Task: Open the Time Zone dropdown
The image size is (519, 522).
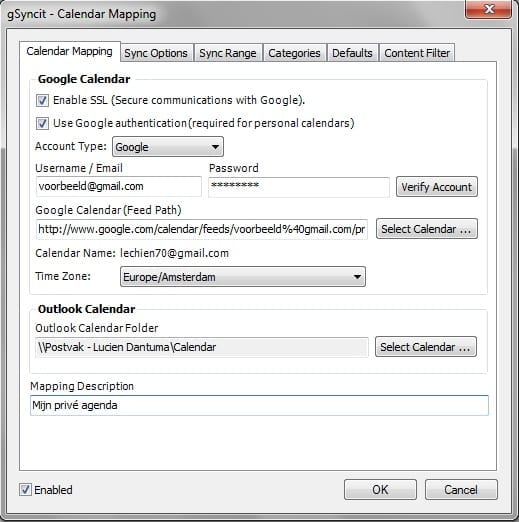Action: [243, 277]
